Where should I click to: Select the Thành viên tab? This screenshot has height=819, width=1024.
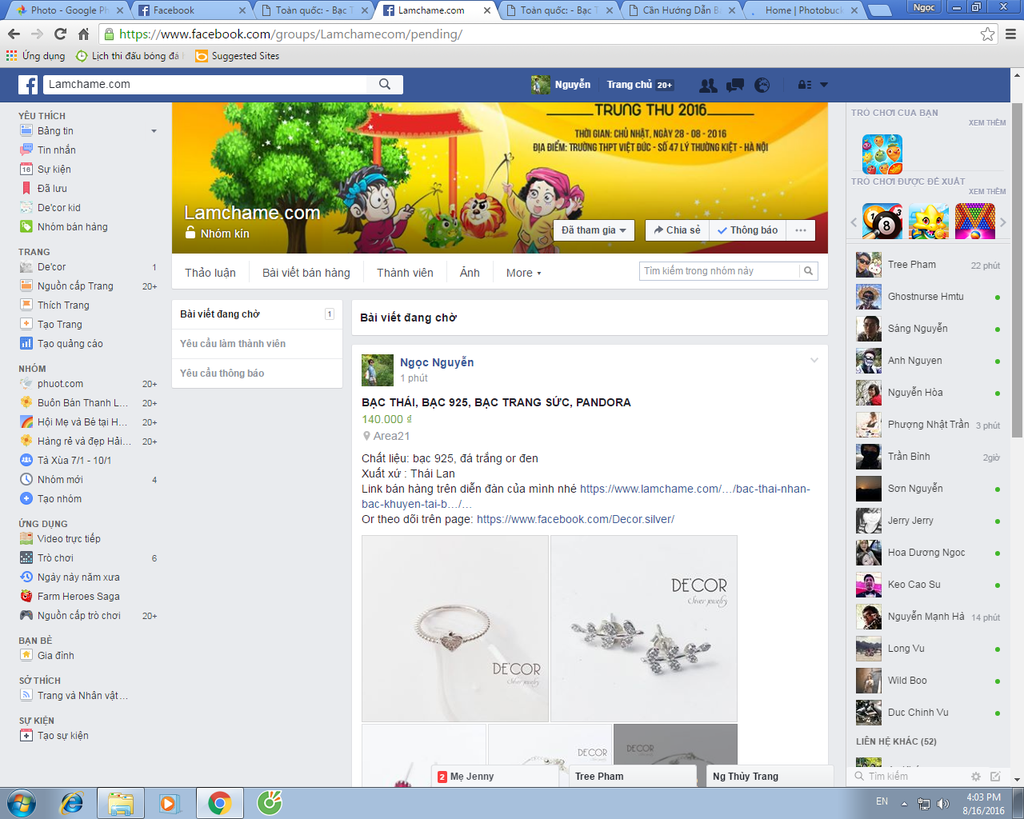(x=405, y=273)
